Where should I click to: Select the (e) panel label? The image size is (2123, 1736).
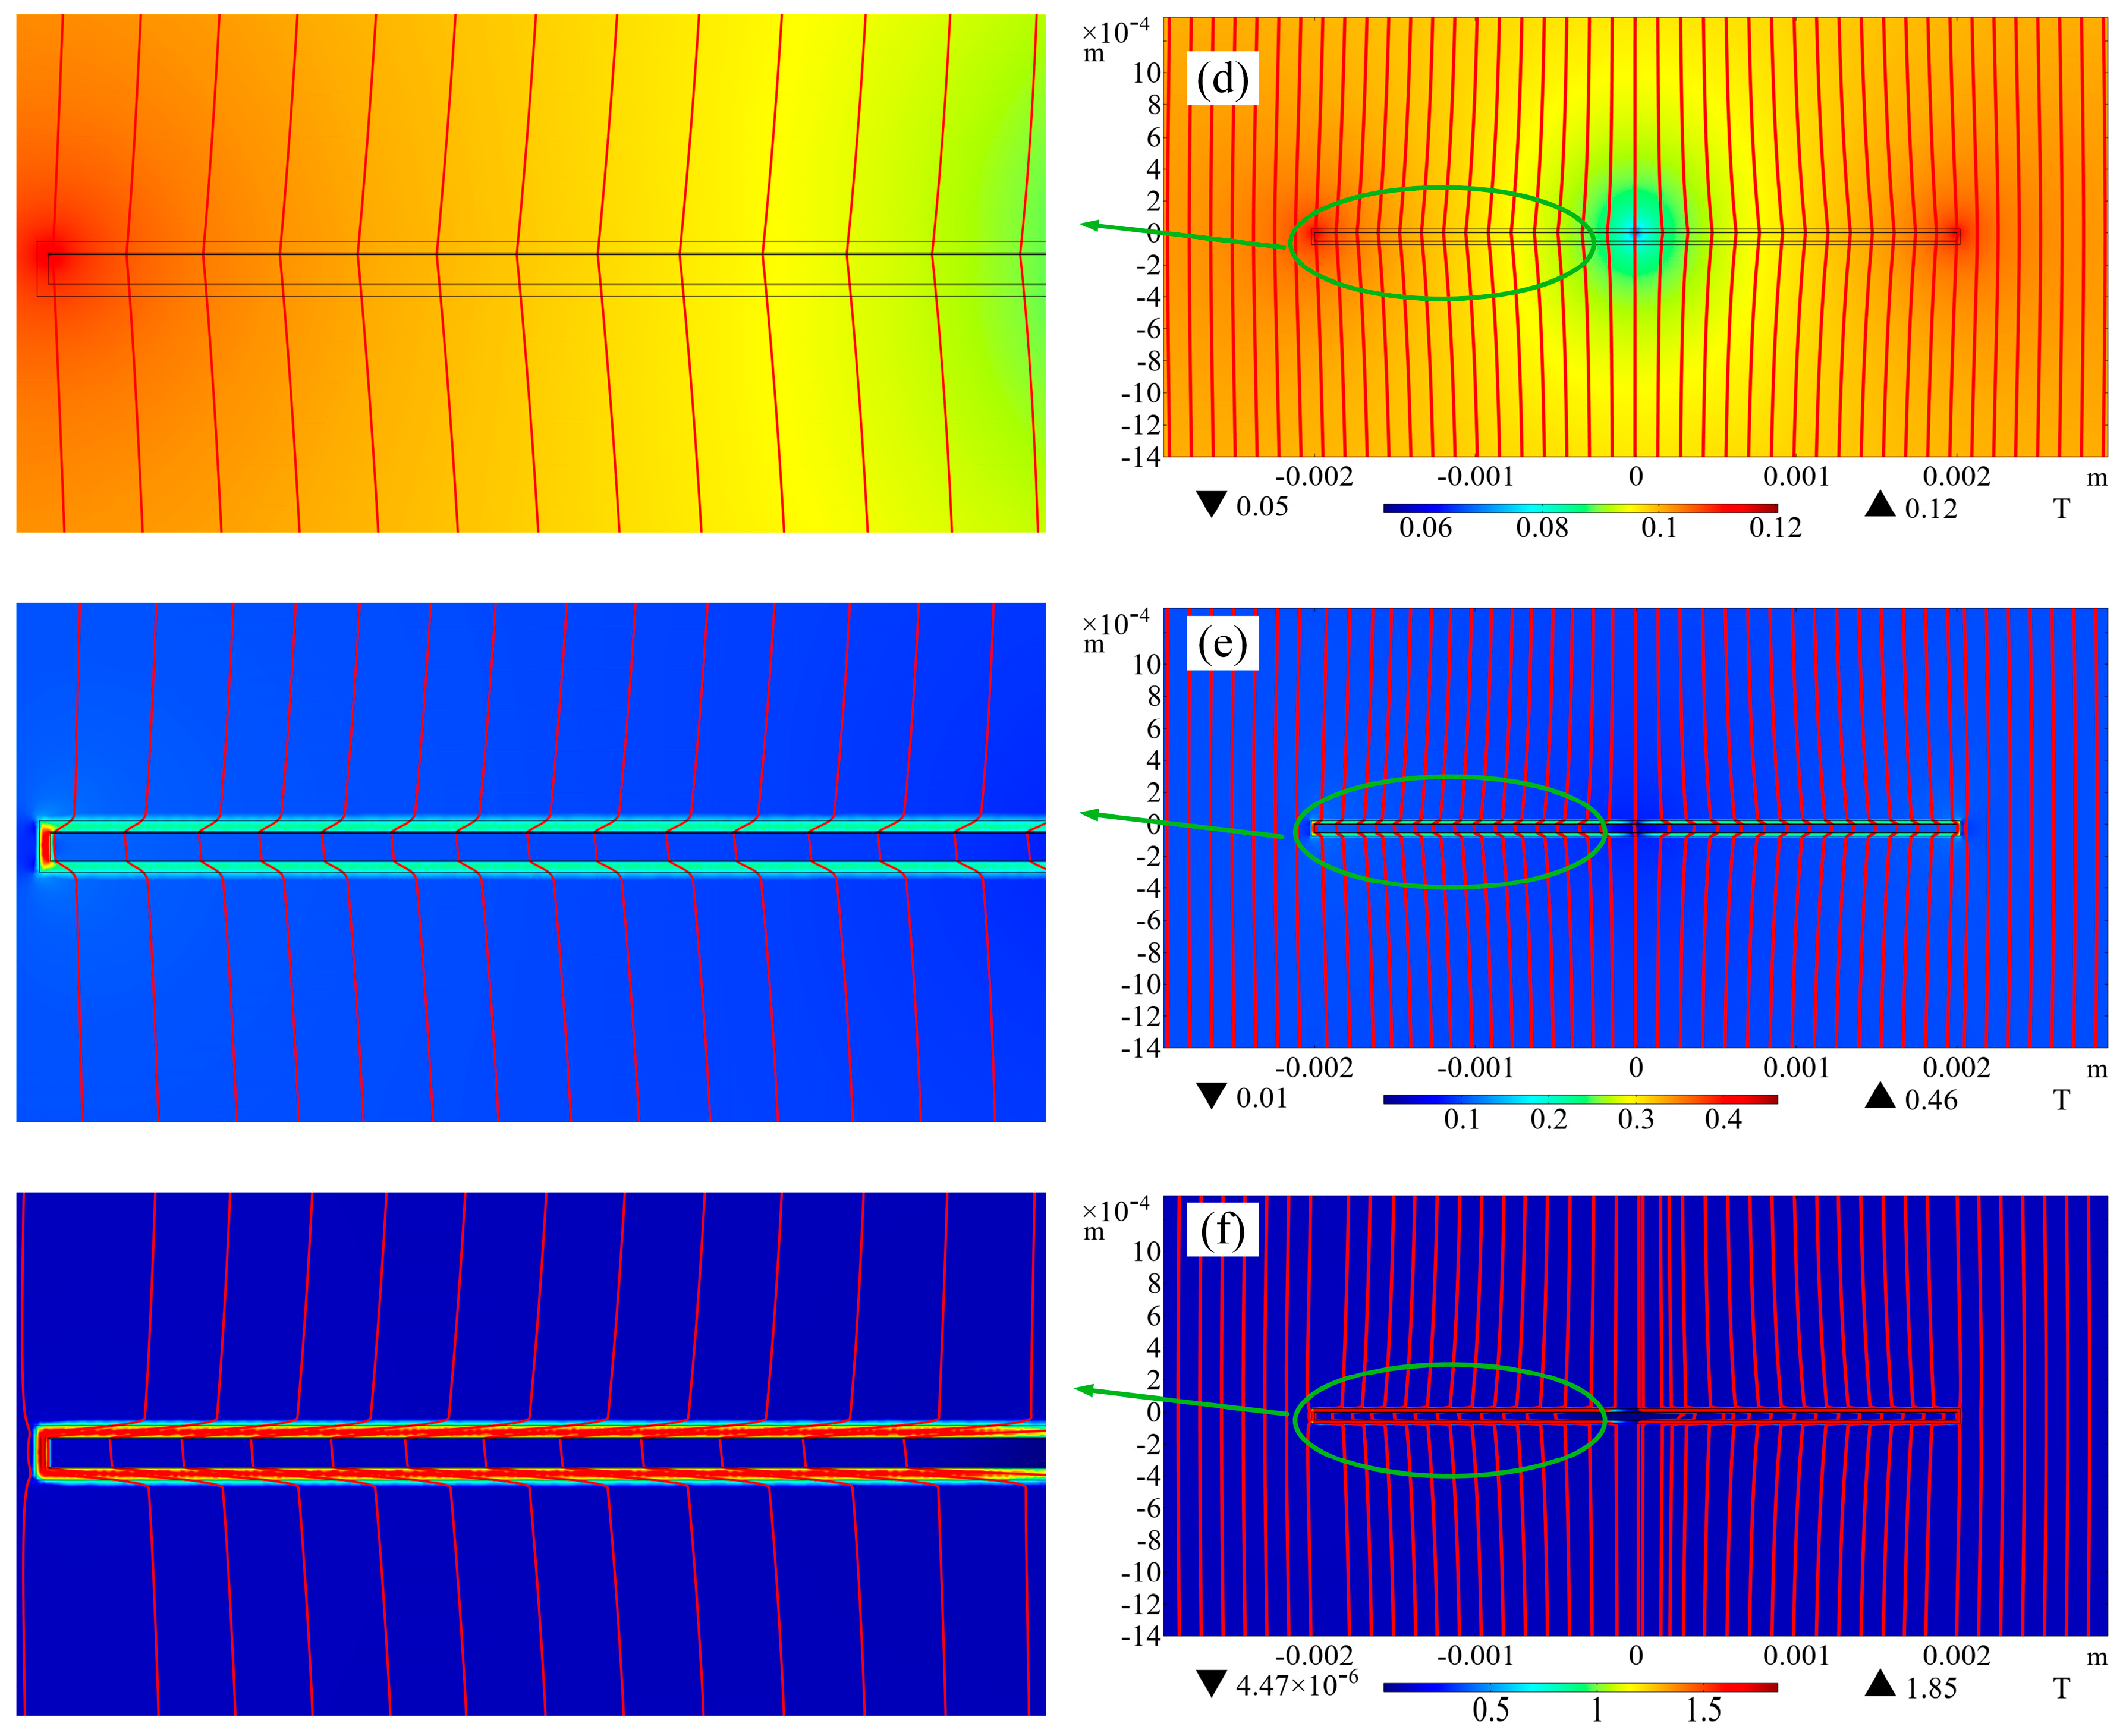click(x=1222, y=644)
